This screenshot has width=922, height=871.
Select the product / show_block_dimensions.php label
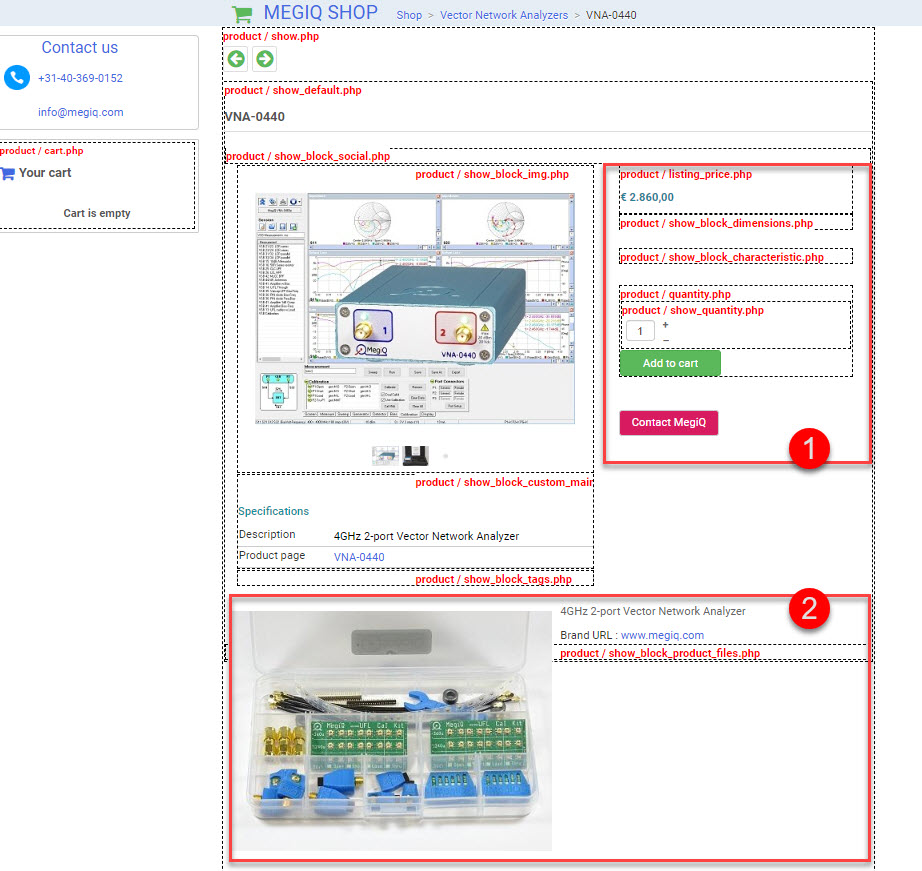tap(717, 223)
